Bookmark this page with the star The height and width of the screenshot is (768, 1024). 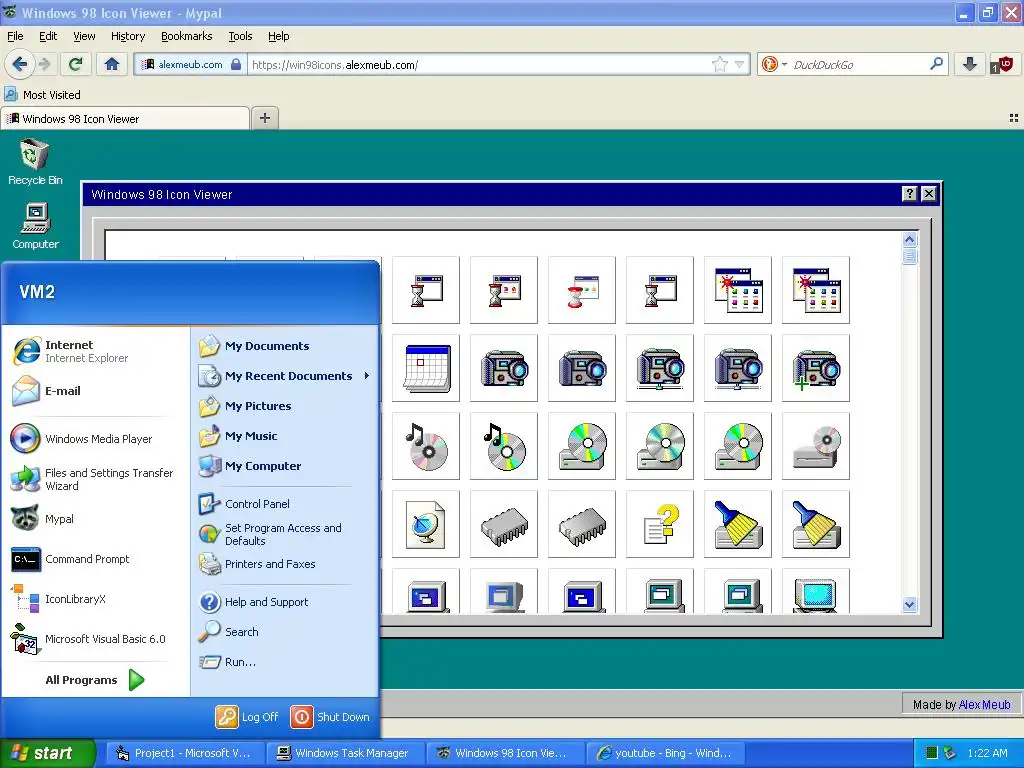[x=719, y=64]
